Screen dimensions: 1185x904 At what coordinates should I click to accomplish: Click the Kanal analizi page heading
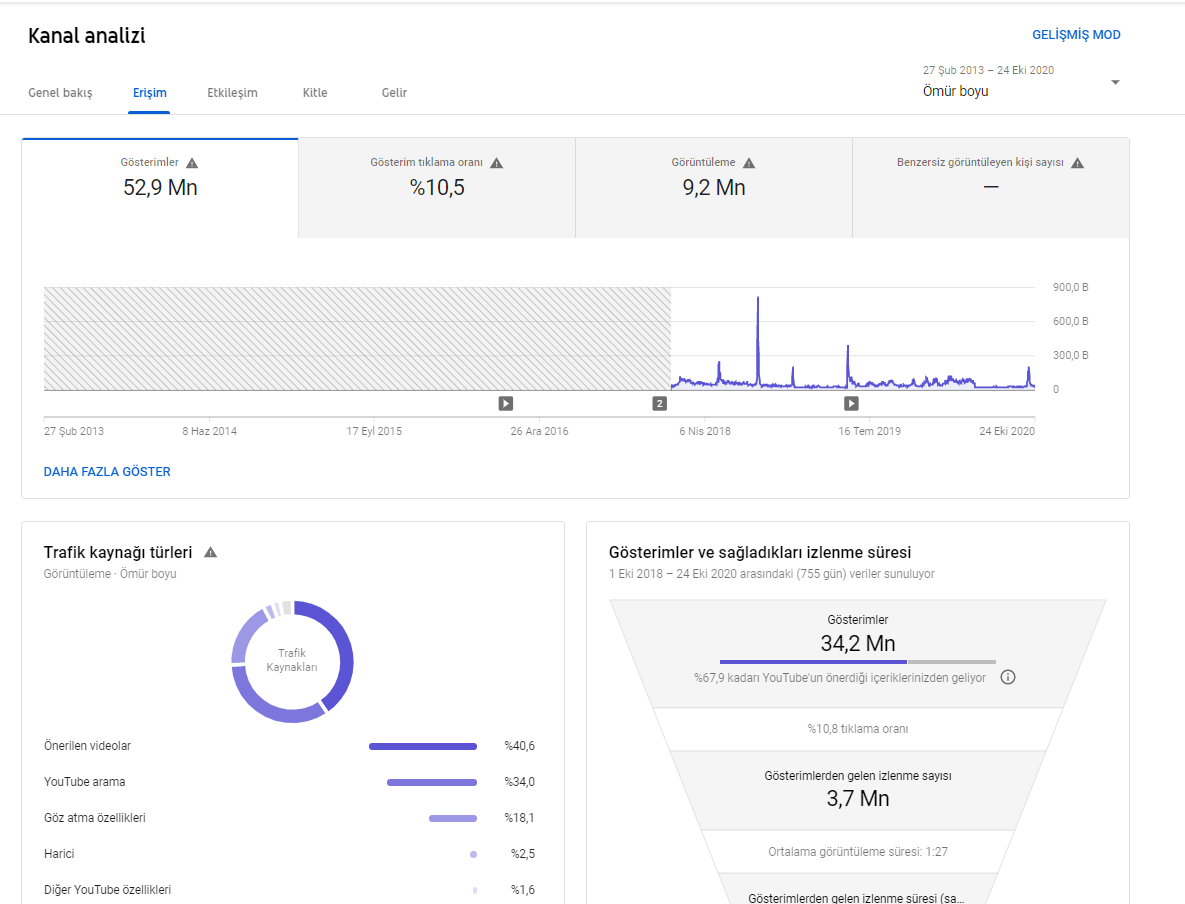point(87,36)
